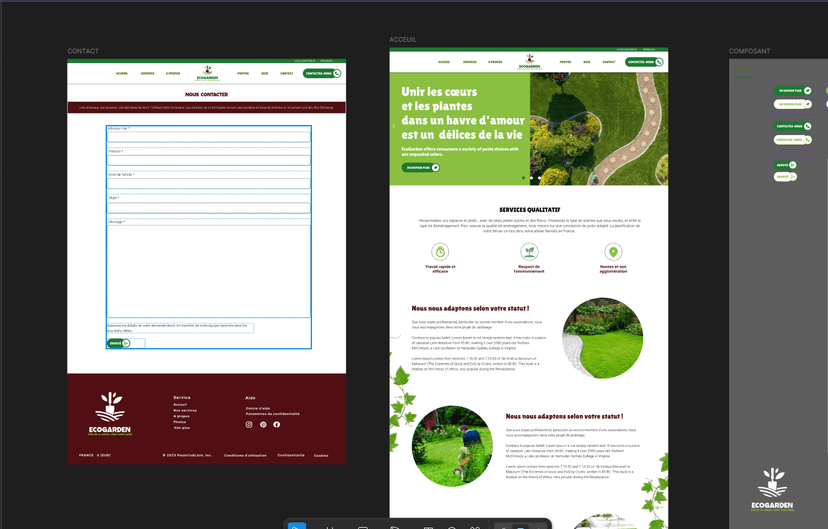
Task: Click the EcoGarden logo in Acceuil header
Action: point(528,62)
